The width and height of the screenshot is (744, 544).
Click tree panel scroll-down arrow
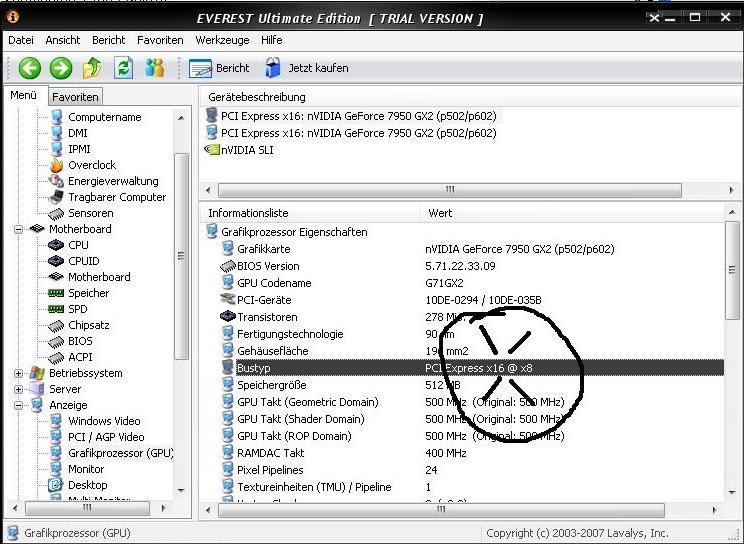[181, 490]
